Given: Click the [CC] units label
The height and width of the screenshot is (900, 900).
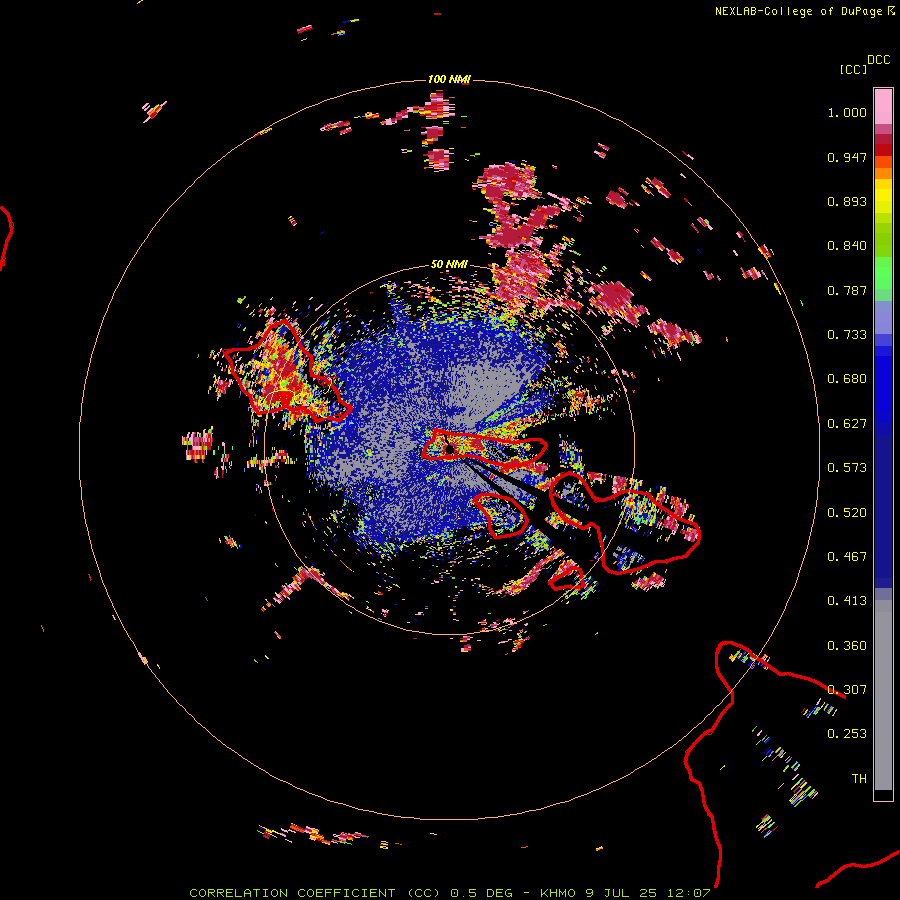Looking at the screenshot, I should (x=854, y=69).
